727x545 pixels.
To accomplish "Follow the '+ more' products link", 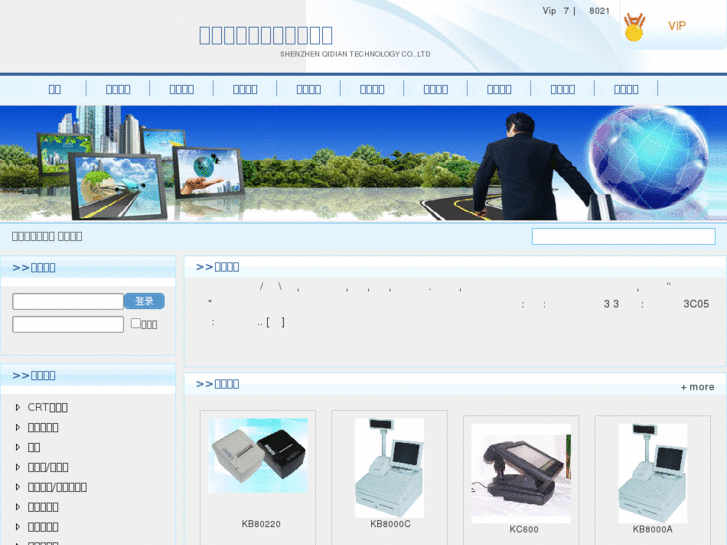I will [x=697, y=387].
